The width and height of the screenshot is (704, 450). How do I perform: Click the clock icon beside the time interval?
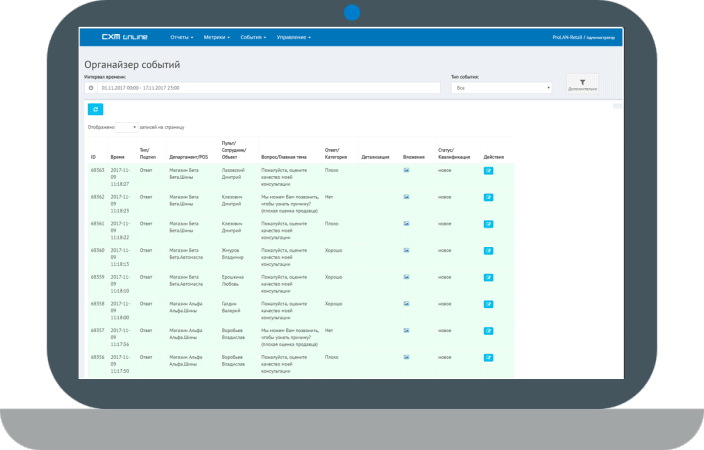pos(90,88)
